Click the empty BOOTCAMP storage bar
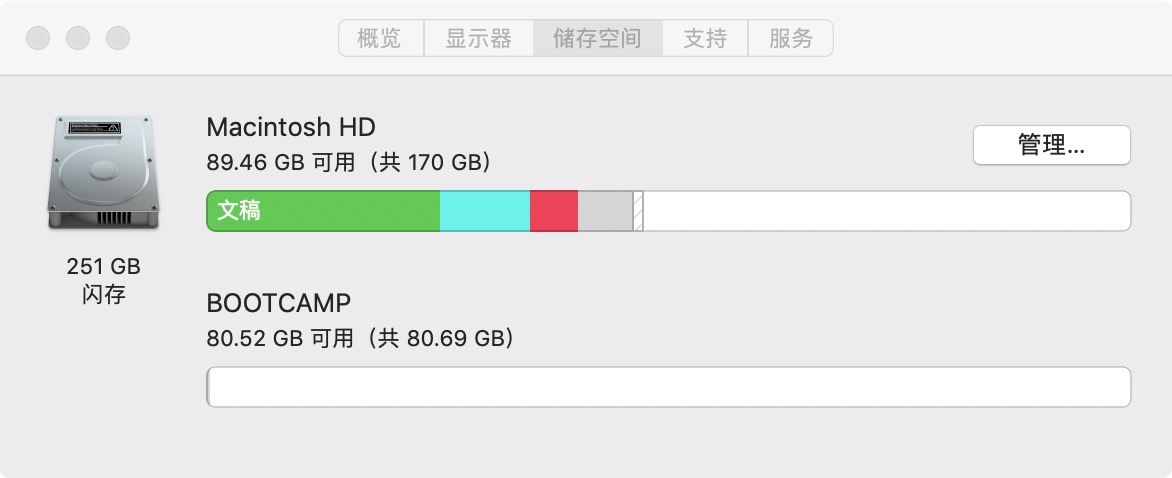1172x478 pixels. (x=668, y=387)
